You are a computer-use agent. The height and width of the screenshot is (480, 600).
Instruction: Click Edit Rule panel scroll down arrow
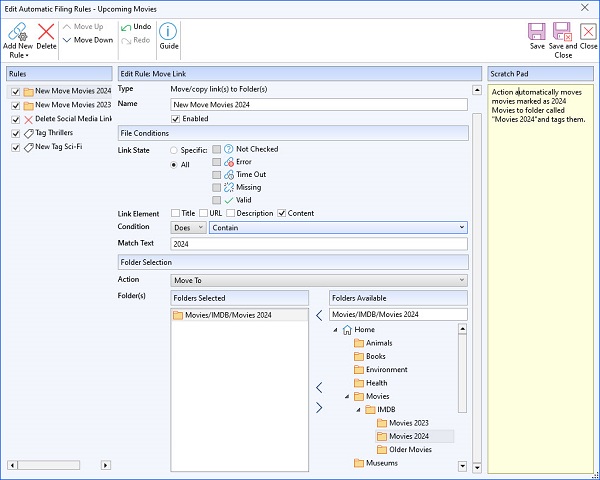pyautogui.click(x=477, y=467)
